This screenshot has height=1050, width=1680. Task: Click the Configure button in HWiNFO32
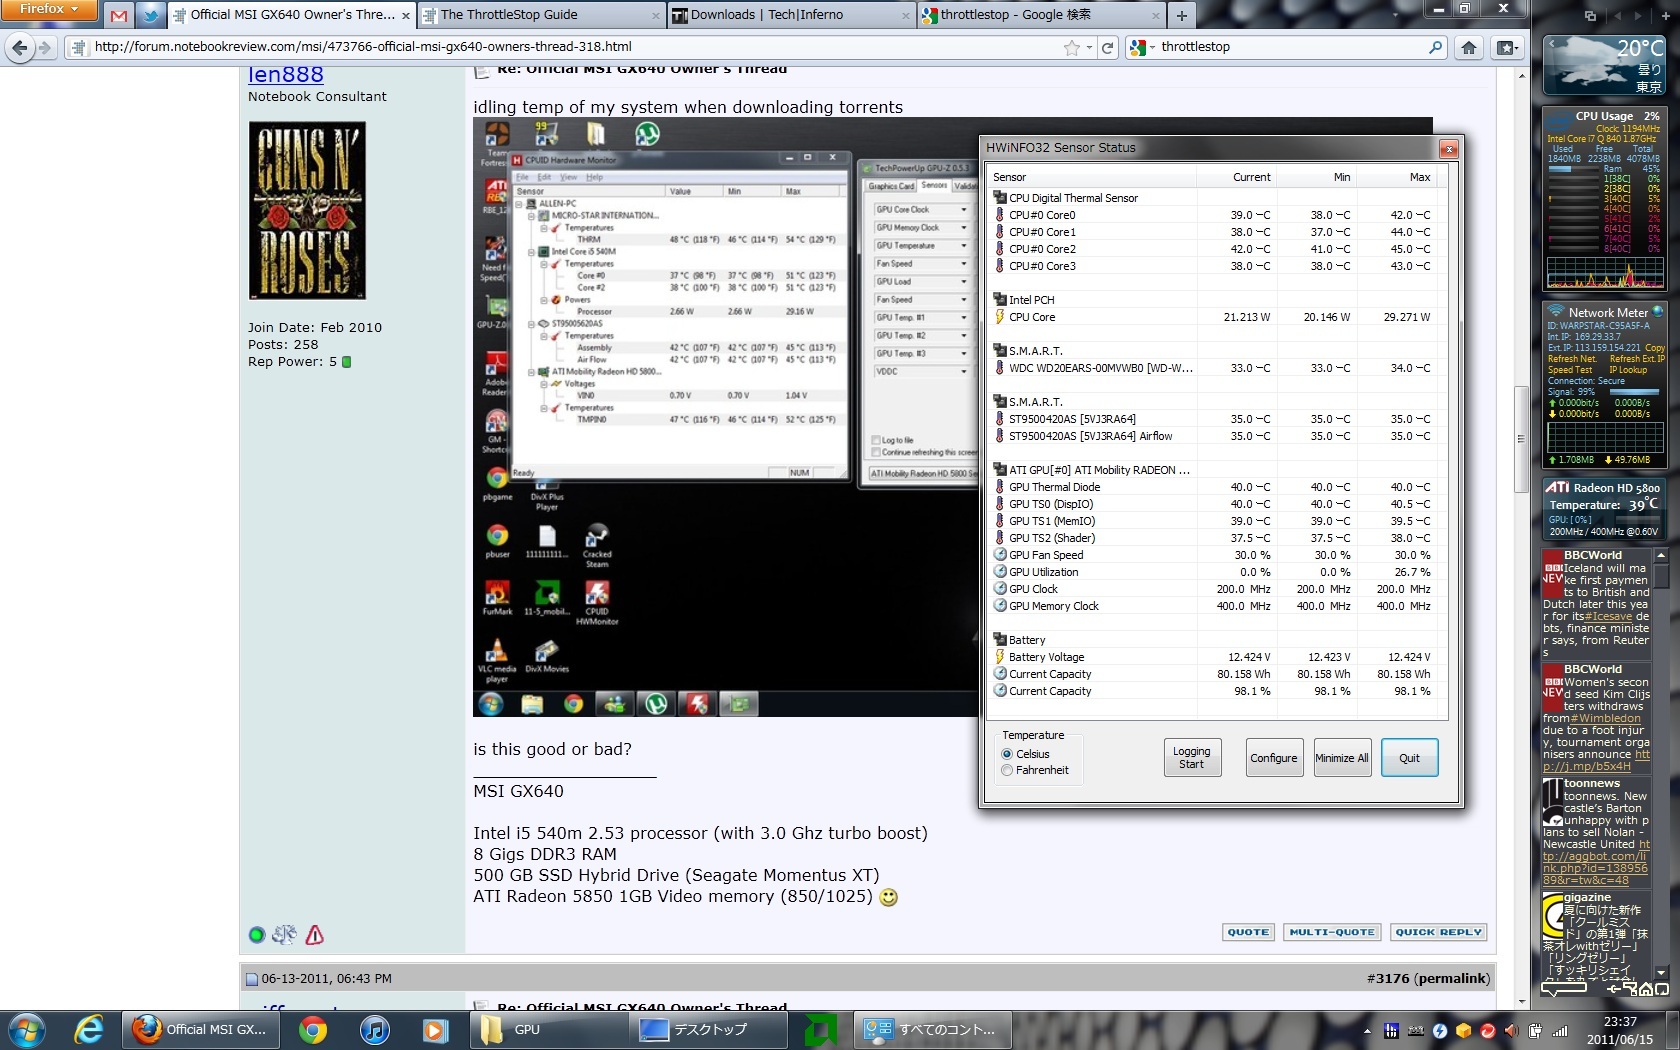1273,758
